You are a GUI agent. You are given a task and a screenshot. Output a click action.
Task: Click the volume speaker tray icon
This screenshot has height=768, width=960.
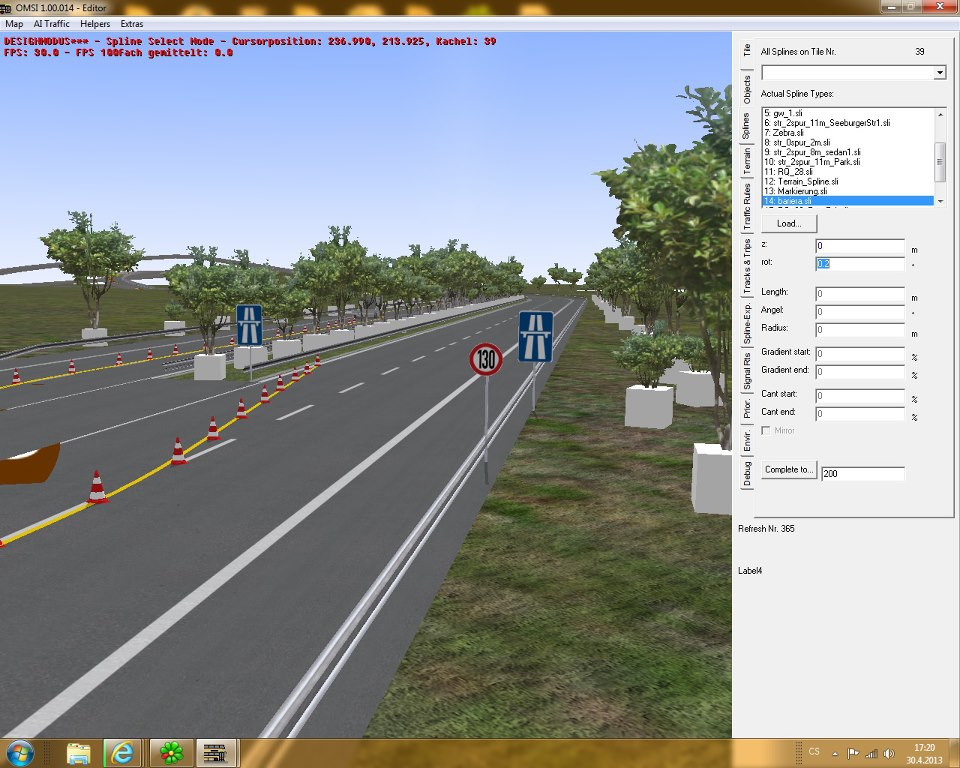coord(887,753)
